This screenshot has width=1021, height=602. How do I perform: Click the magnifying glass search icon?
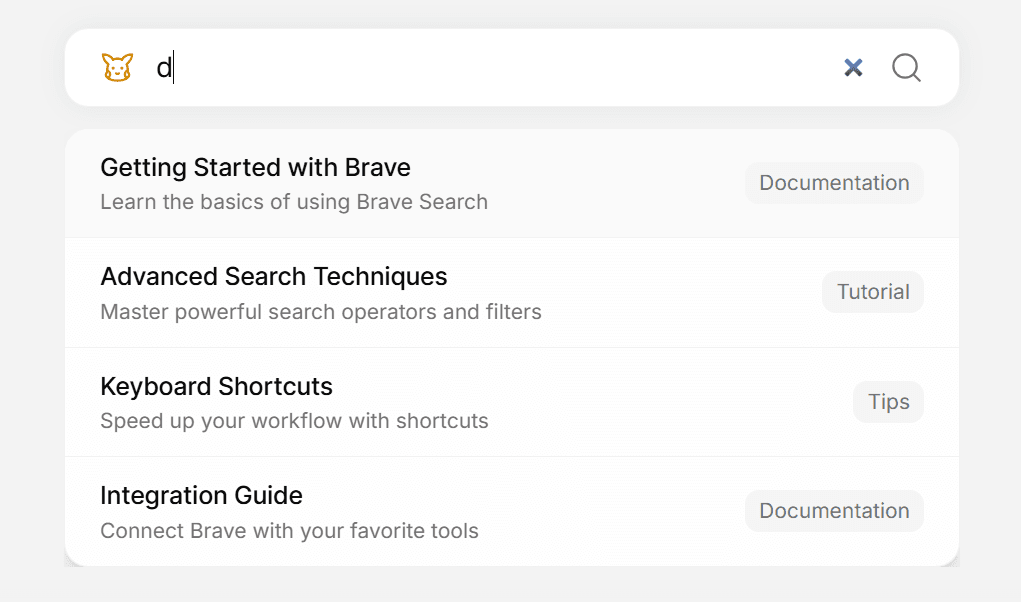click(906, 68)
